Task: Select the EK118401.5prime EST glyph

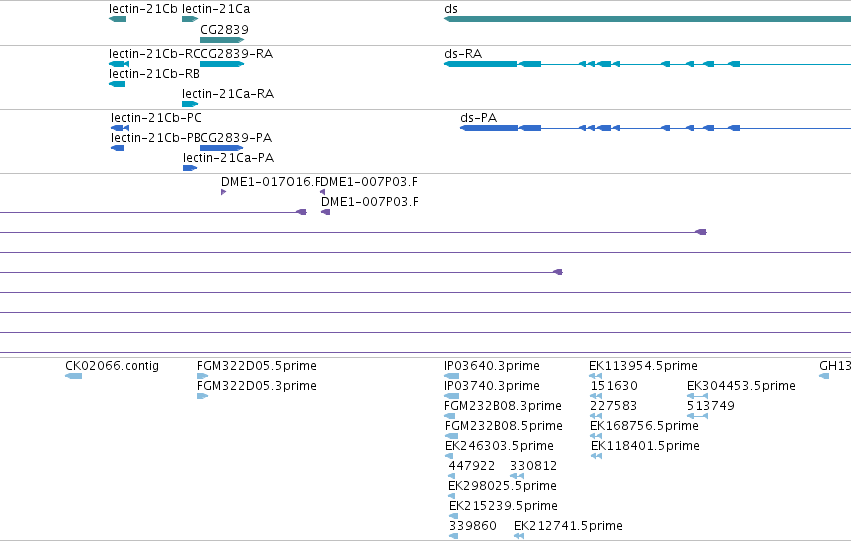Action: (x=596, y=456)
